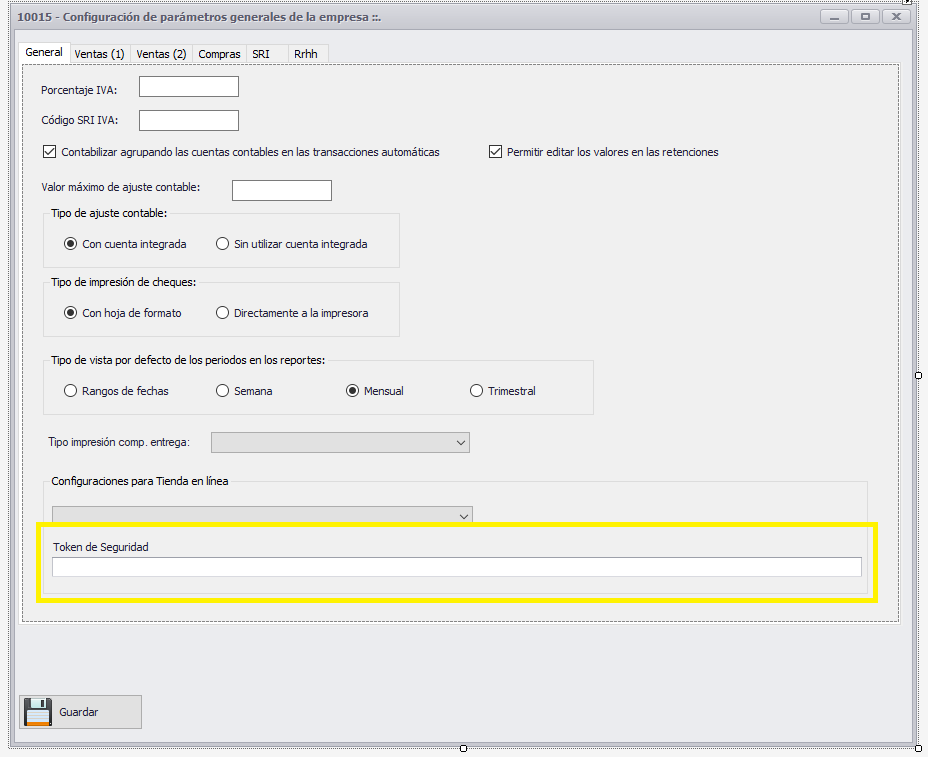
Task: Maximize the configuration window
Action: coord(865,17)
